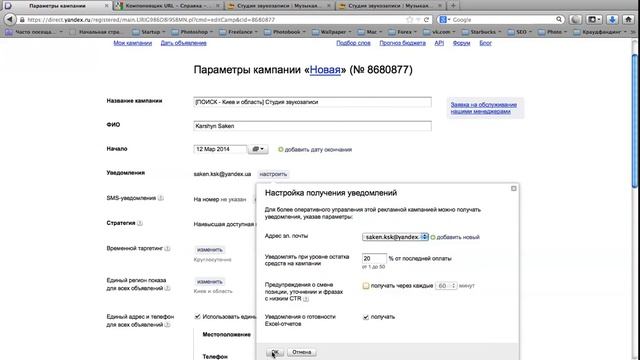The height and width of the screenshot is (360, 640).
Task: Expand the Freelance bookmarks folder
Action: pos(239,32)
